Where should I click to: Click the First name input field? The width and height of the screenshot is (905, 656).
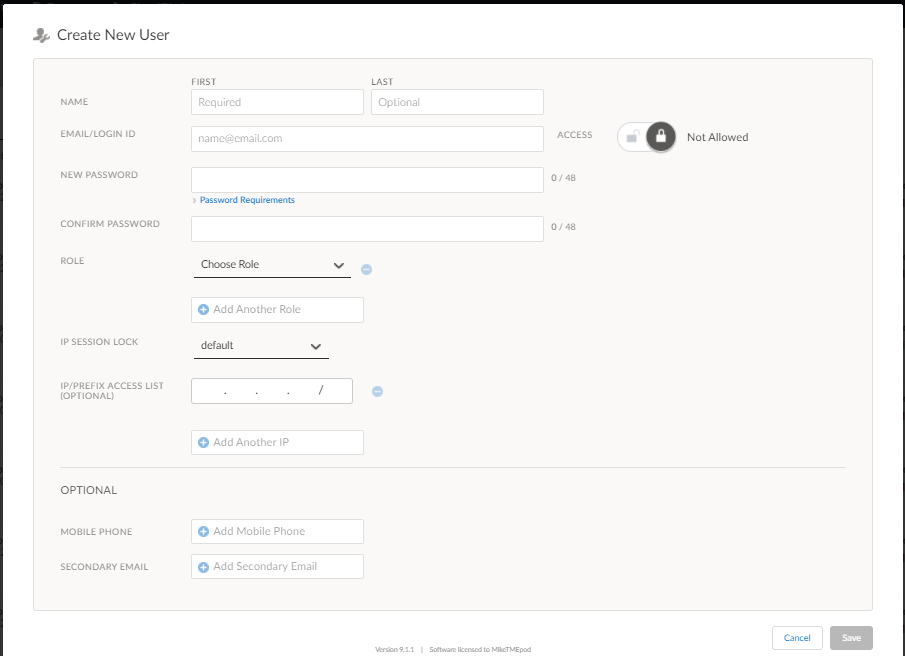(x=277, y=102)
